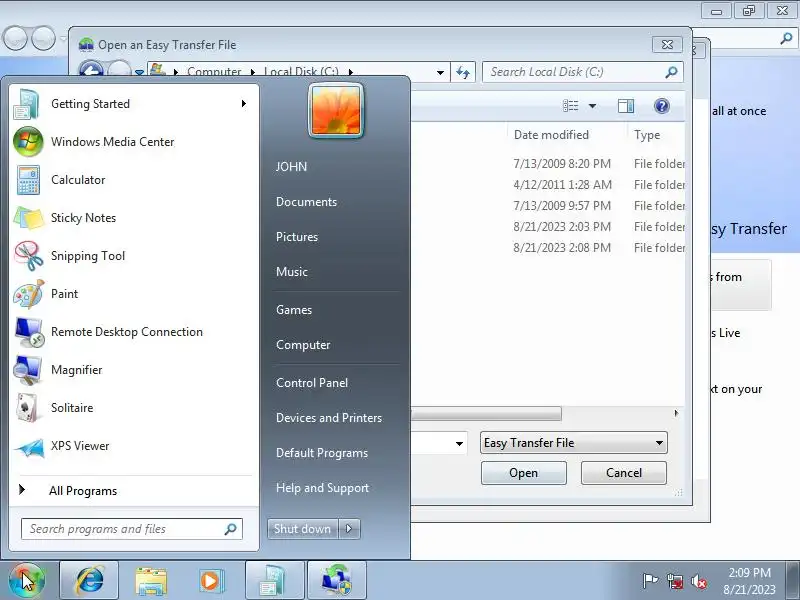Open the address bar history dropdown
Image resolution: width=800 pixels, height=600 pixels.
pyautogui.click(x=440, y=72)
